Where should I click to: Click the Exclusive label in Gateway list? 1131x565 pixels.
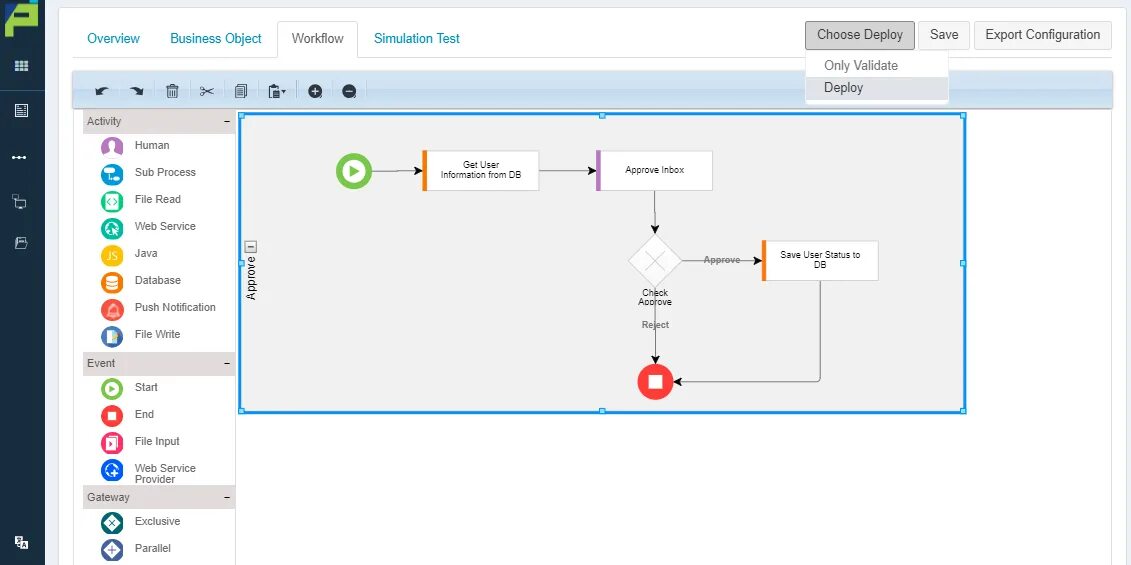pyautogui.click(x=157, y=521)
